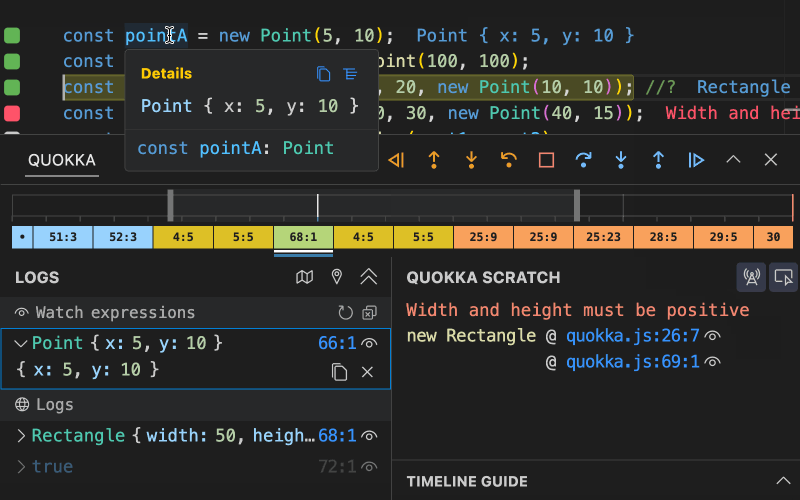Remove all watch expressions icon
The width and height of the screenshot is (800, 500).
(x=369, y=313)
